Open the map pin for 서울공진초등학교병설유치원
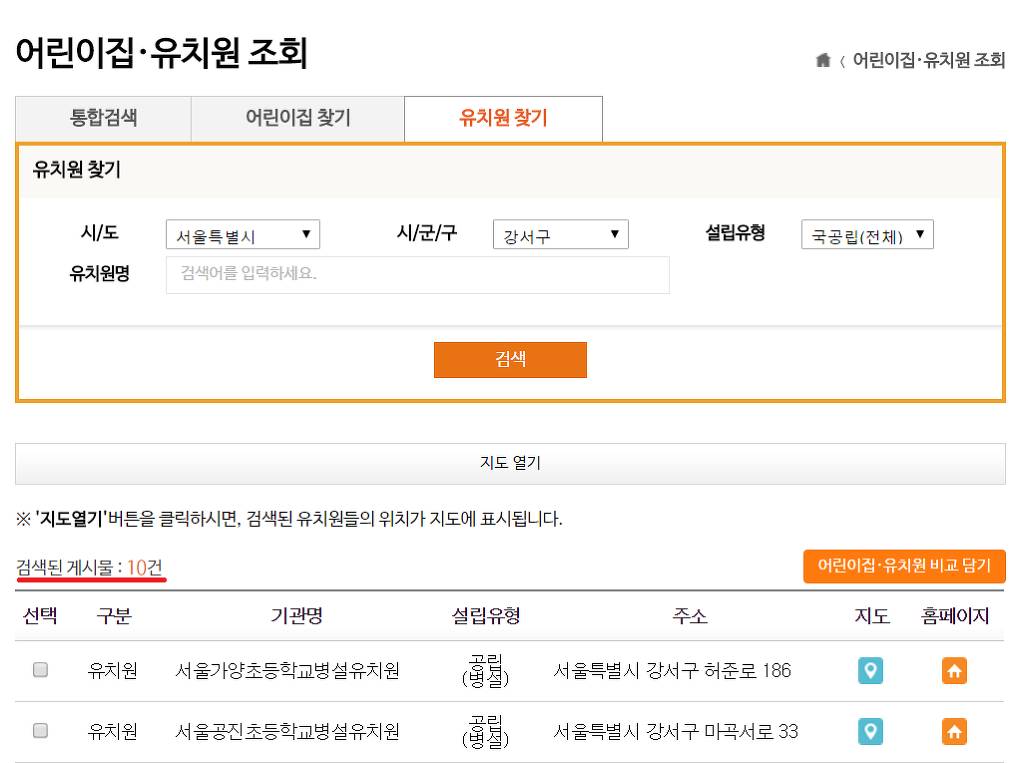Image resolution: width=1024 pixels, height=763 pixels. pos(871,731)
